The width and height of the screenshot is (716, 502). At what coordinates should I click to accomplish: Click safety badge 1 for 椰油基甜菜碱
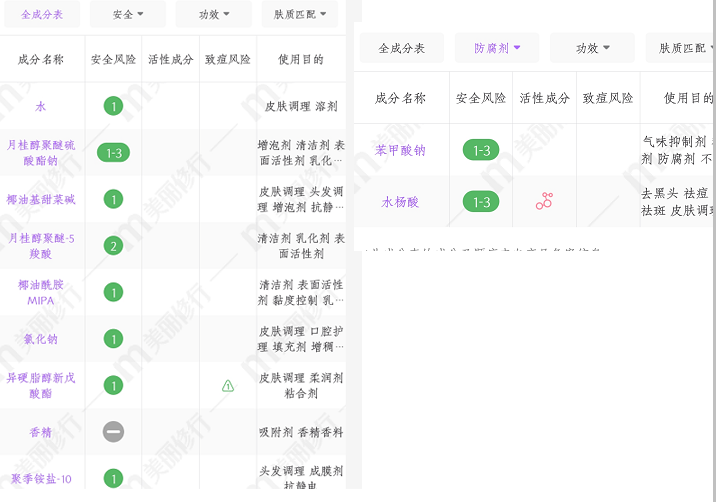coord(113,199)
